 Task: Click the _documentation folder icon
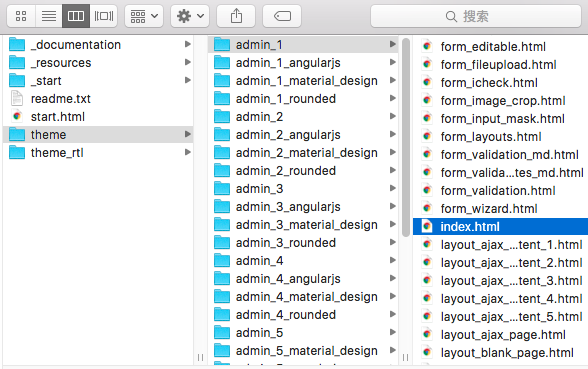coord(17,44)
